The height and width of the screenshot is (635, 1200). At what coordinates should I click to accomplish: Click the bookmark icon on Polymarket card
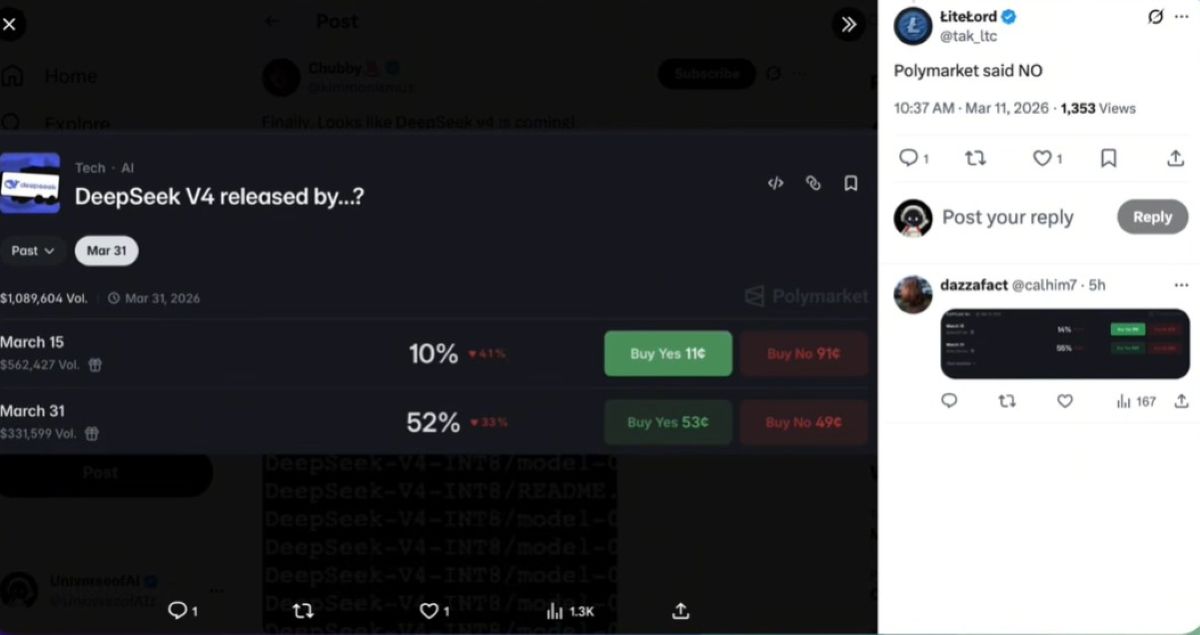point(851,183)
